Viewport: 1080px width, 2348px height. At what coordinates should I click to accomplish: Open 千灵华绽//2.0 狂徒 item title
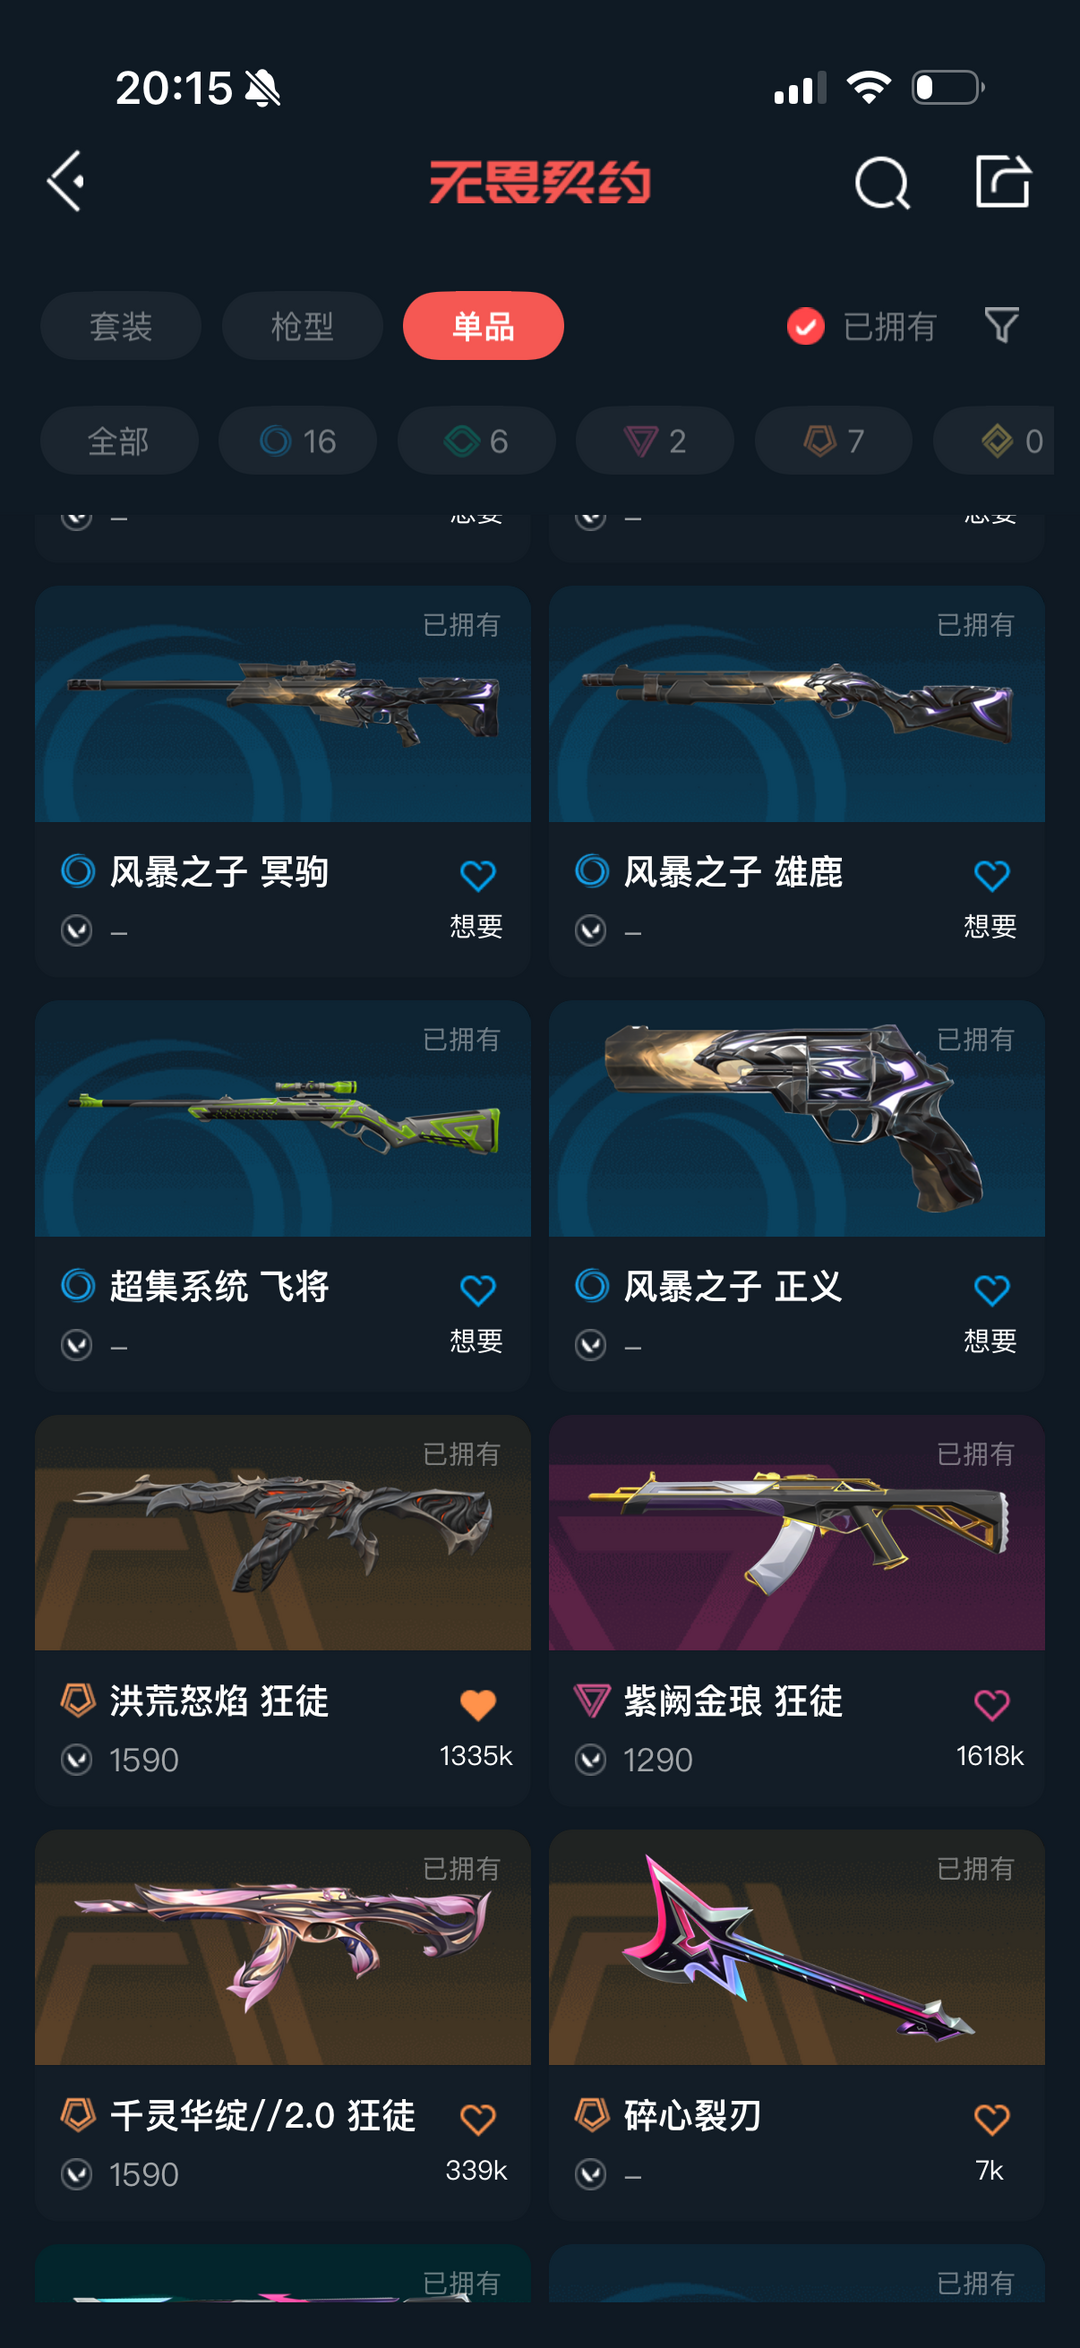pos(262,2116)
